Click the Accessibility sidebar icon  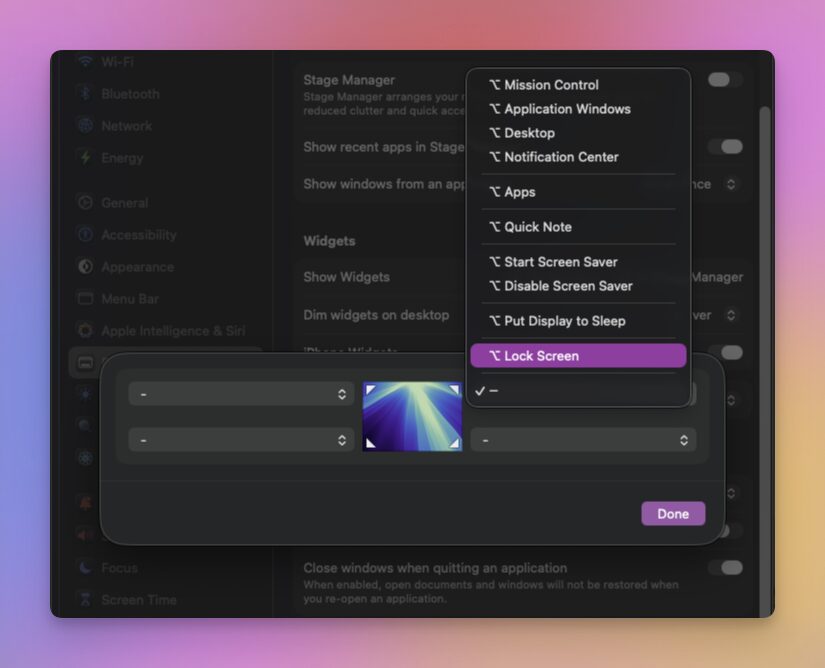[x=85, y=235]
